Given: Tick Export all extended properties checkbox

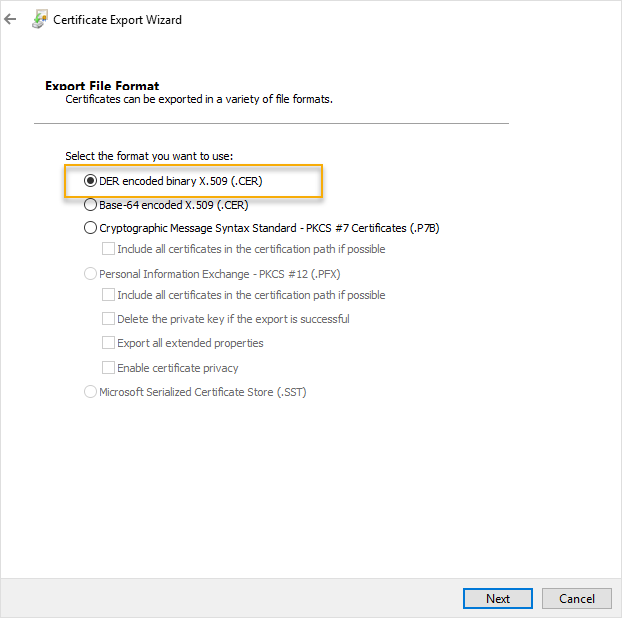Looking at the screenshot, I should [108, 343].
